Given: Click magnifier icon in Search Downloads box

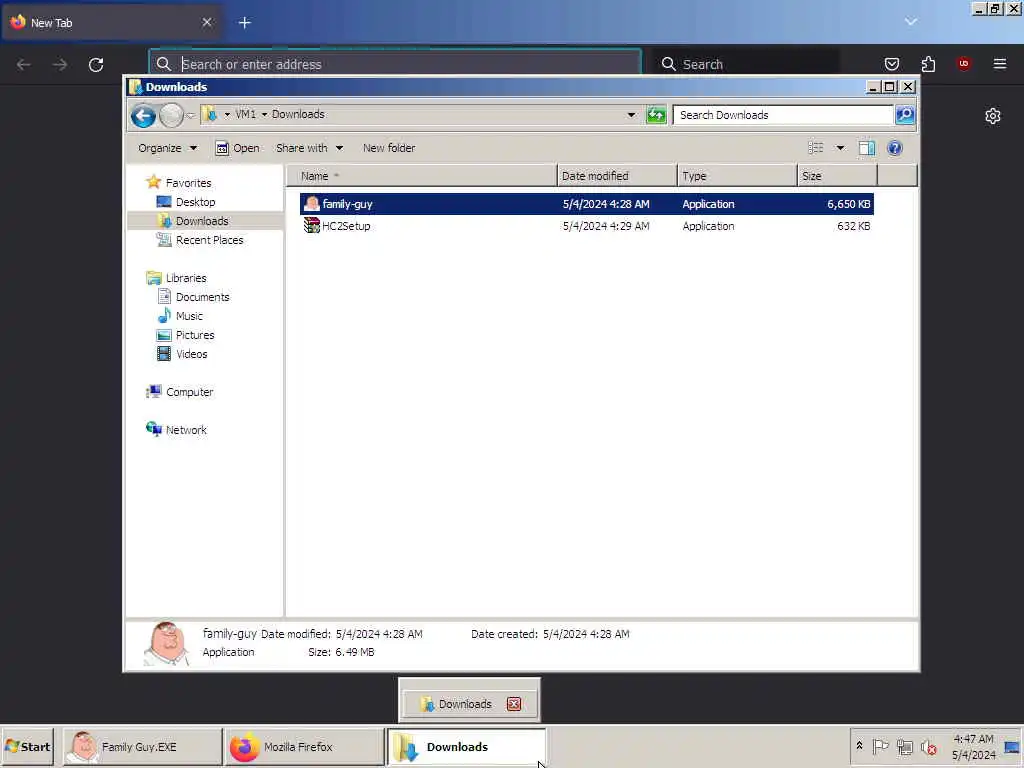Looking at the screenshot, I should coord(904,115).
